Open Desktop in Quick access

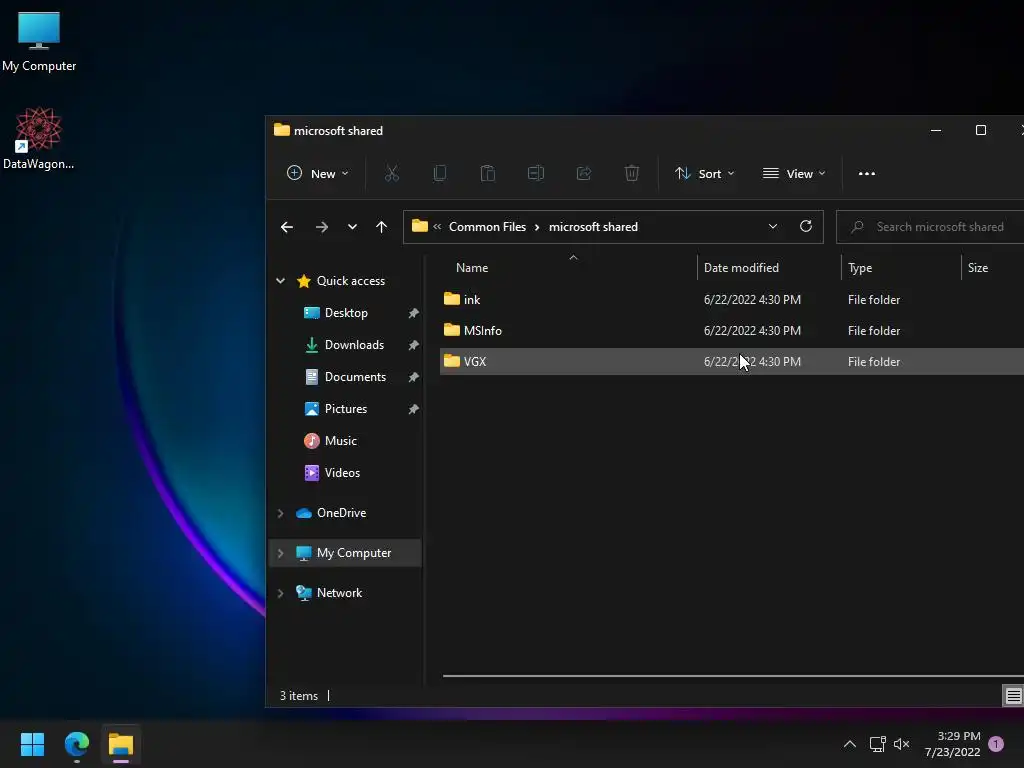click(x=346, y=313)
